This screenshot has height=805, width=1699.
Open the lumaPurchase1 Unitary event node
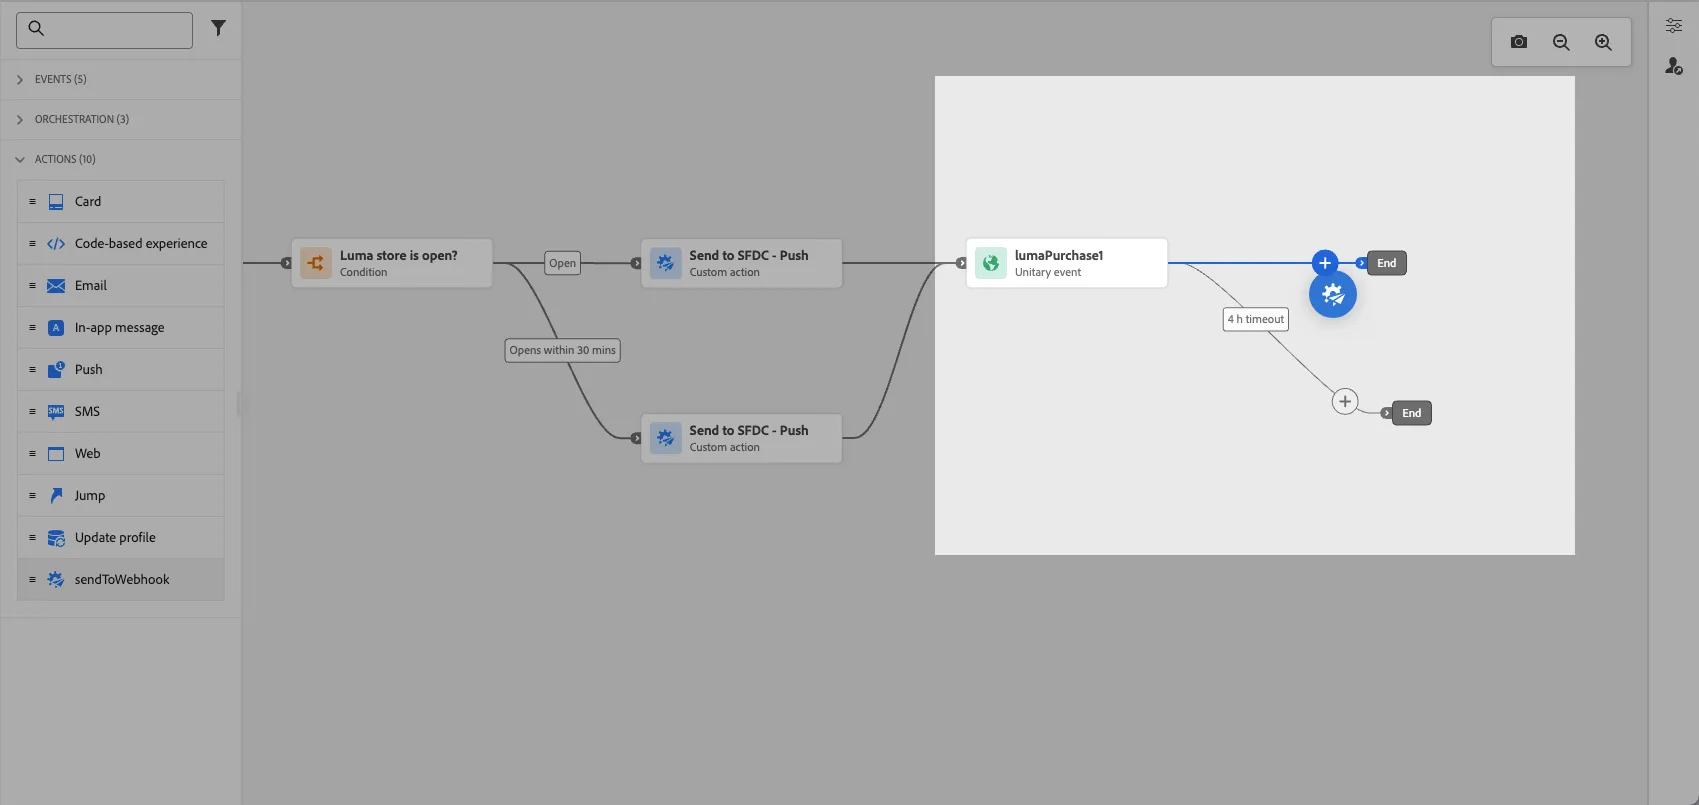[x=1067, y=263]
